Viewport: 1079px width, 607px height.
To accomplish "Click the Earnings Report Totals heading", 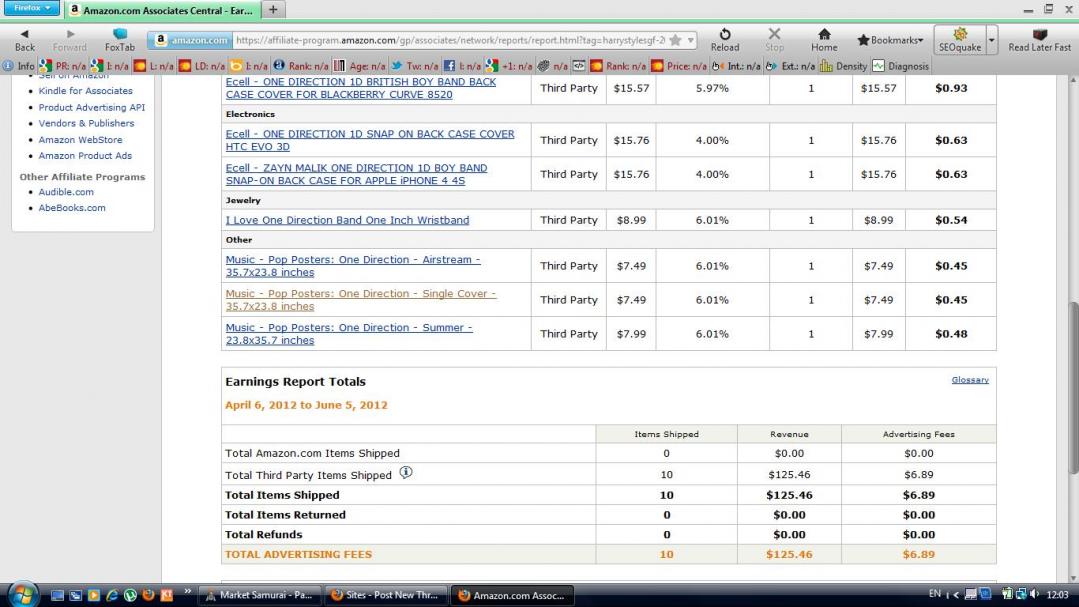I will 295,382.
